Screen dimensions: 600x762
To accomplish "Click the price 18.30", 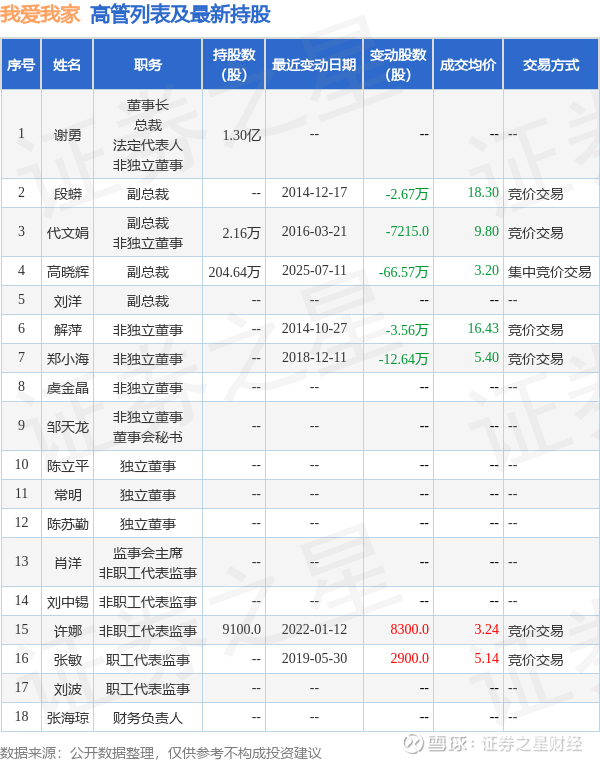I will 483,192.
